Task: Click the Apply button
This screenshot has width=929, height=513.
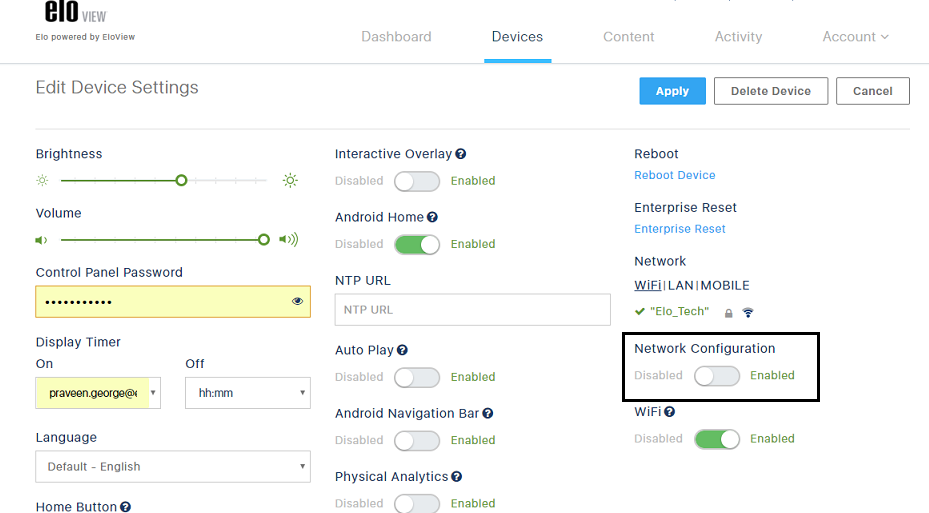Action: point(672,91)
